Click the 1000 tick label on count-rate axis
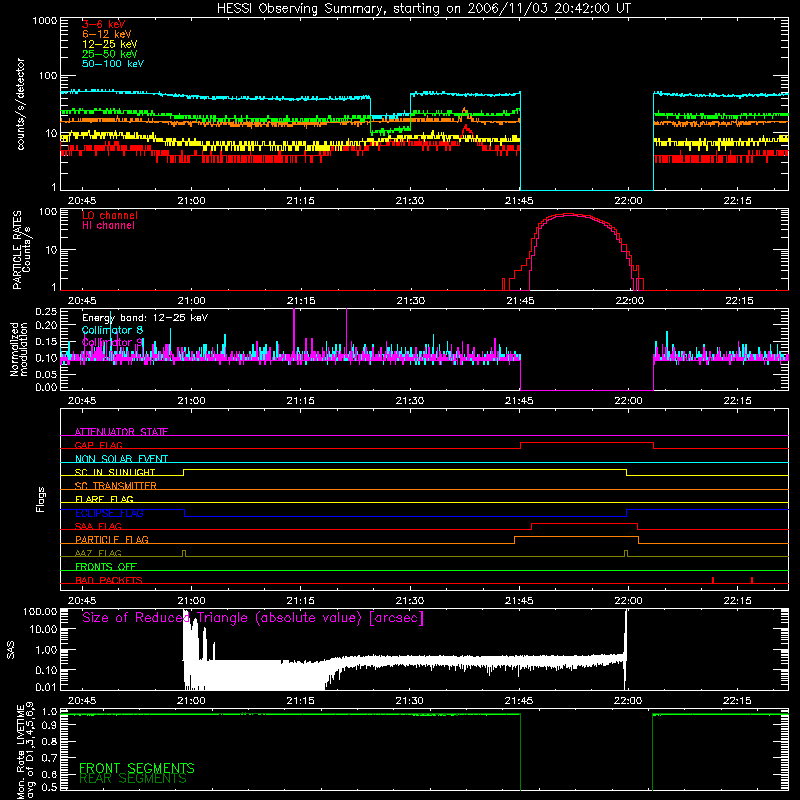Viewport: 800px width, 800px height. click(x=45, y=21)
